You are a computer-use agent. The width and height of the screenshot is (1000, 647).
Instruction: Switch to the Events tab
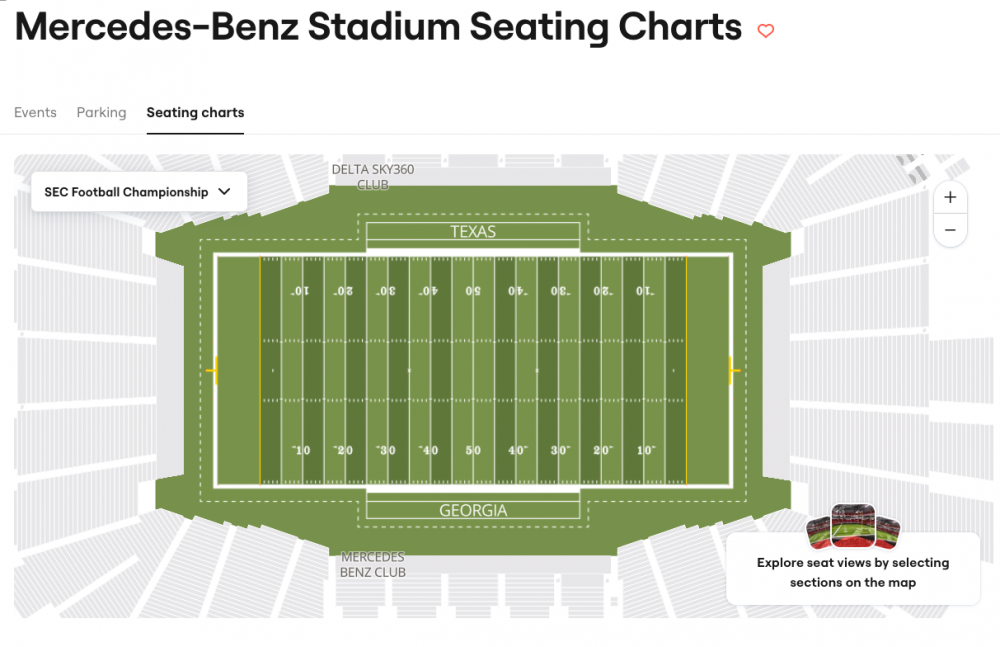click(35, 113)
